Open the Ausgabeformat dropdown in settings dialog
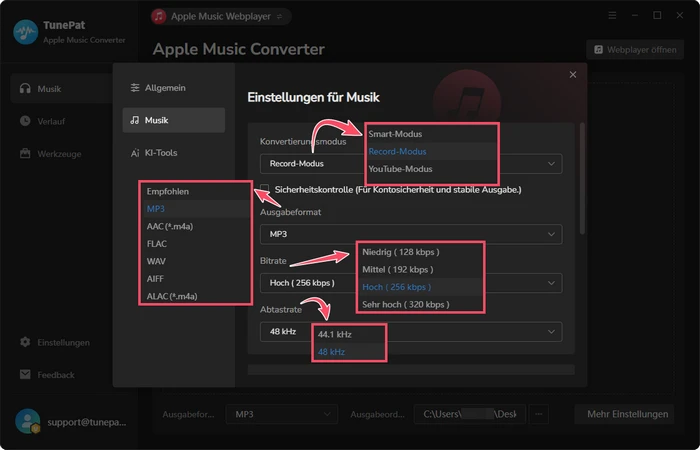 point(411,234)
